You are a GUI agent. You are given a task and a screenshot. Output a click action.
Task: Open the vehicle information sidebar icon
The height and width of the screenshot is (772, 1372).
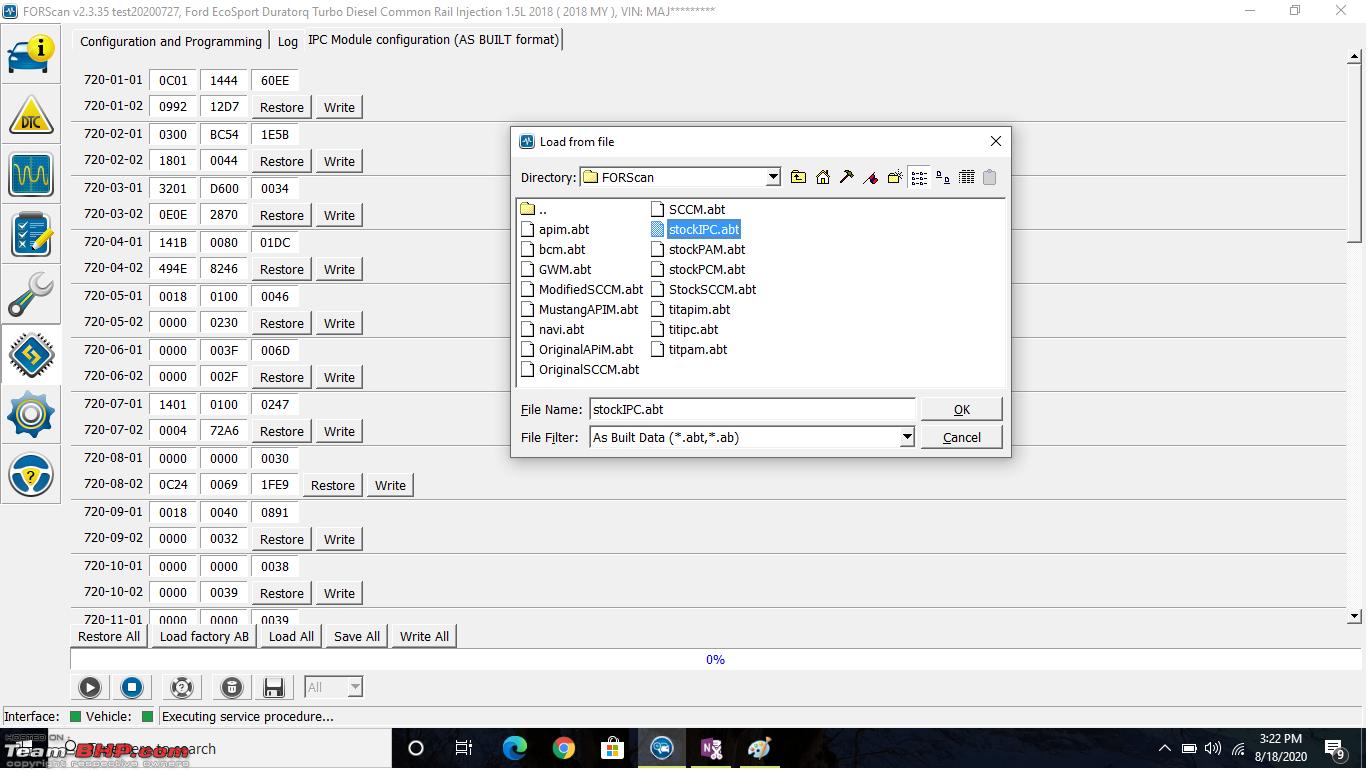31,53
